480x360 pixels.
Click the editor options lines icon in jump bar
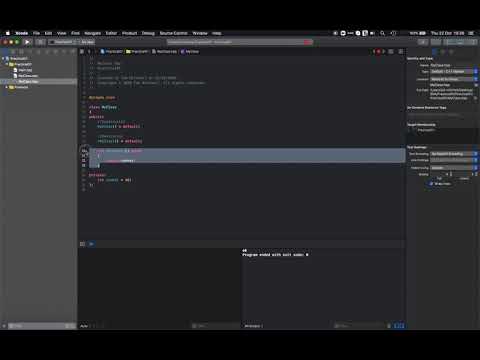pos(391,52)
